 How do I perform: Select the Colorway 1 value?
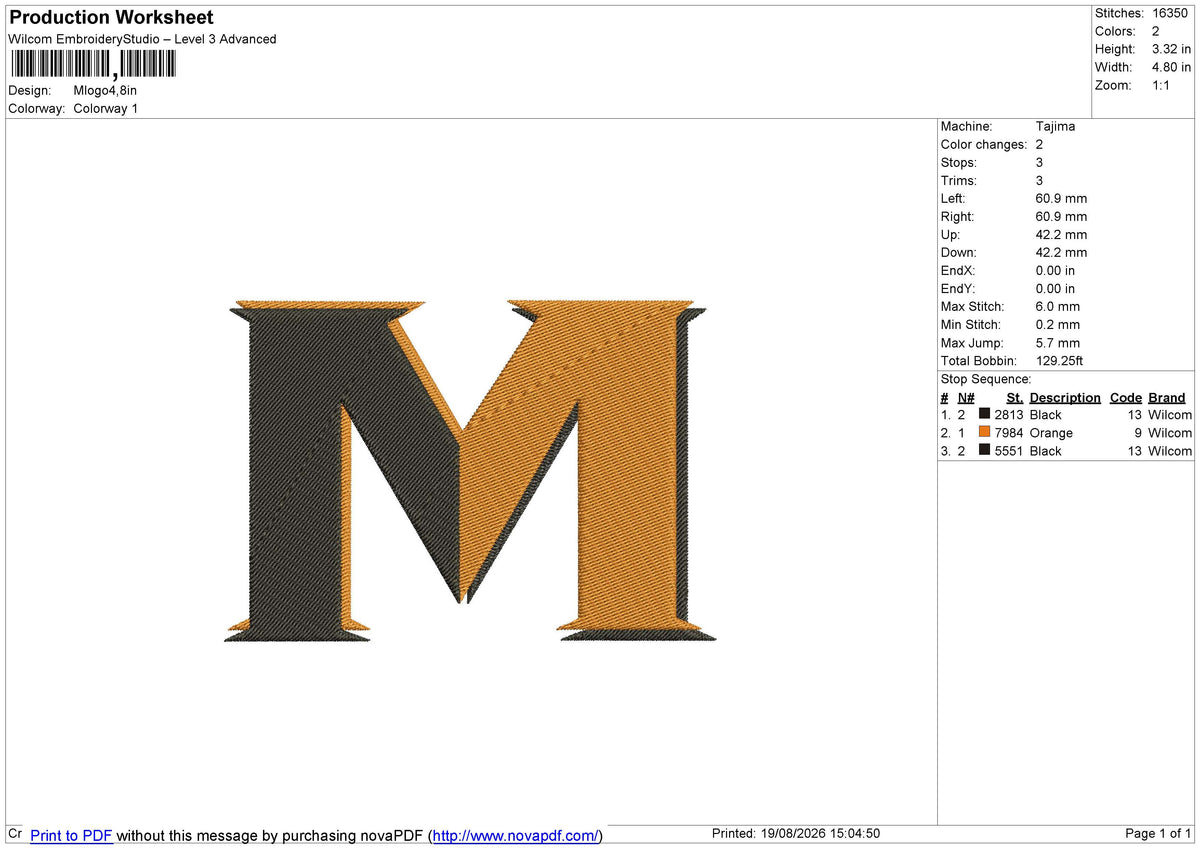106,108
